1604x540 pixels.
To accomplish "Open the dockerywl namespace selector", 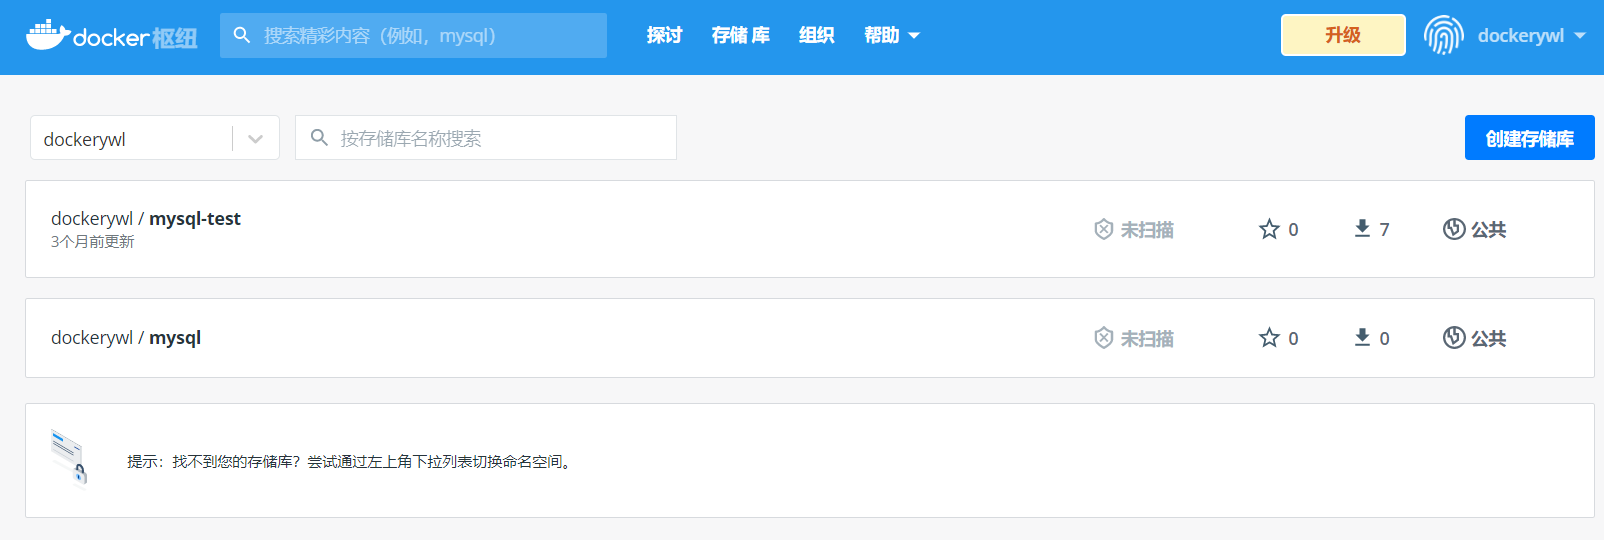I will pos(155,138).
